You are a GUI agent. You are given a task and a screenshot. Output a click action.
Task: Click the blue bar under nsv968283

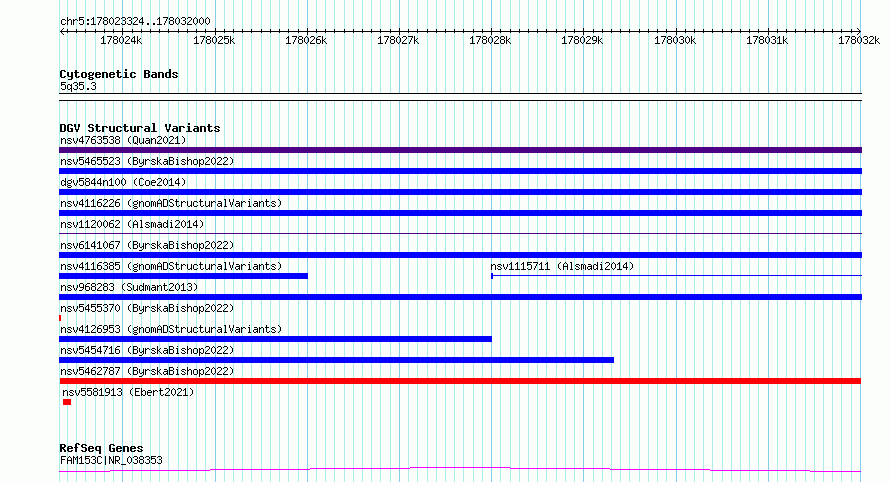pyautogui.click(x=460, y=297)
